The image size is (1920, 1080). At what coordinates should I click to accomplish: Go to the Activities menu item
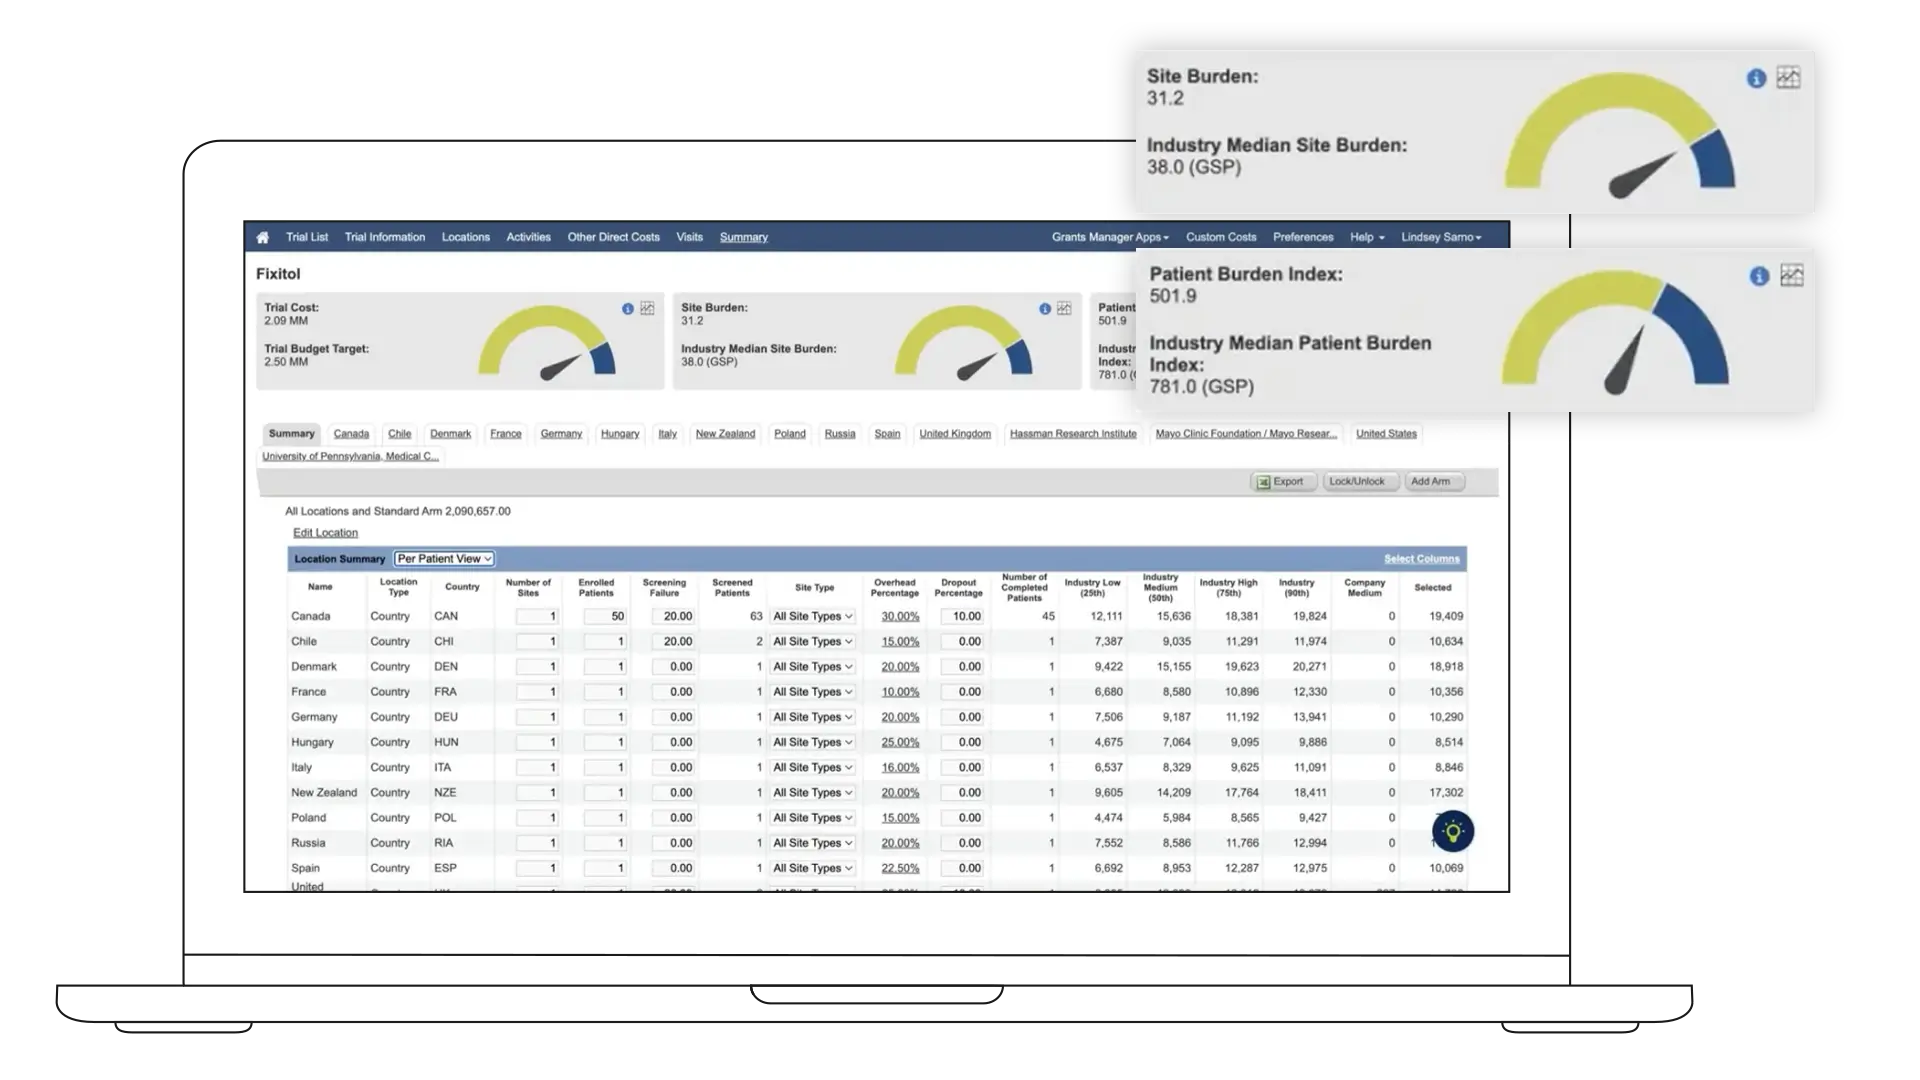(528, 238)
